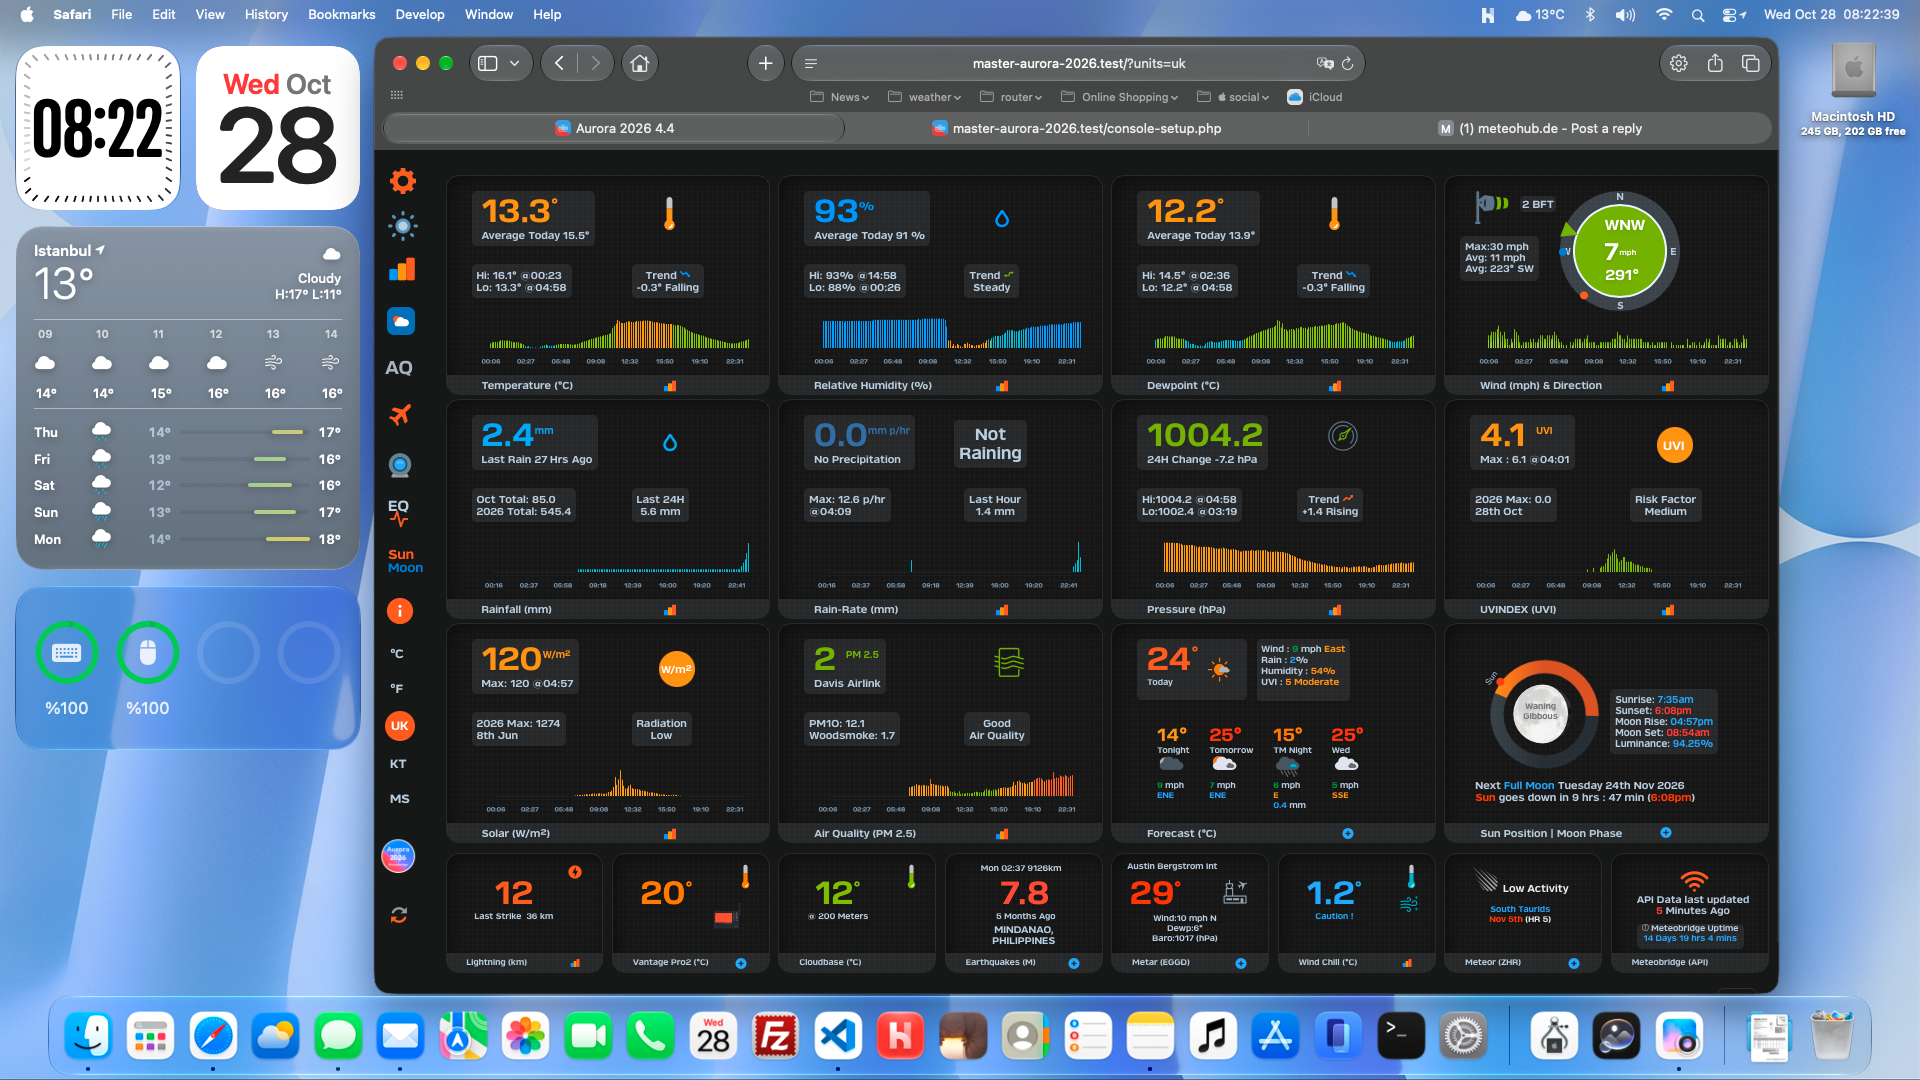This screenshot has height=1080, width=1920.
Task: Click the orange info icon in sidebar
Action: click(399, 610)
